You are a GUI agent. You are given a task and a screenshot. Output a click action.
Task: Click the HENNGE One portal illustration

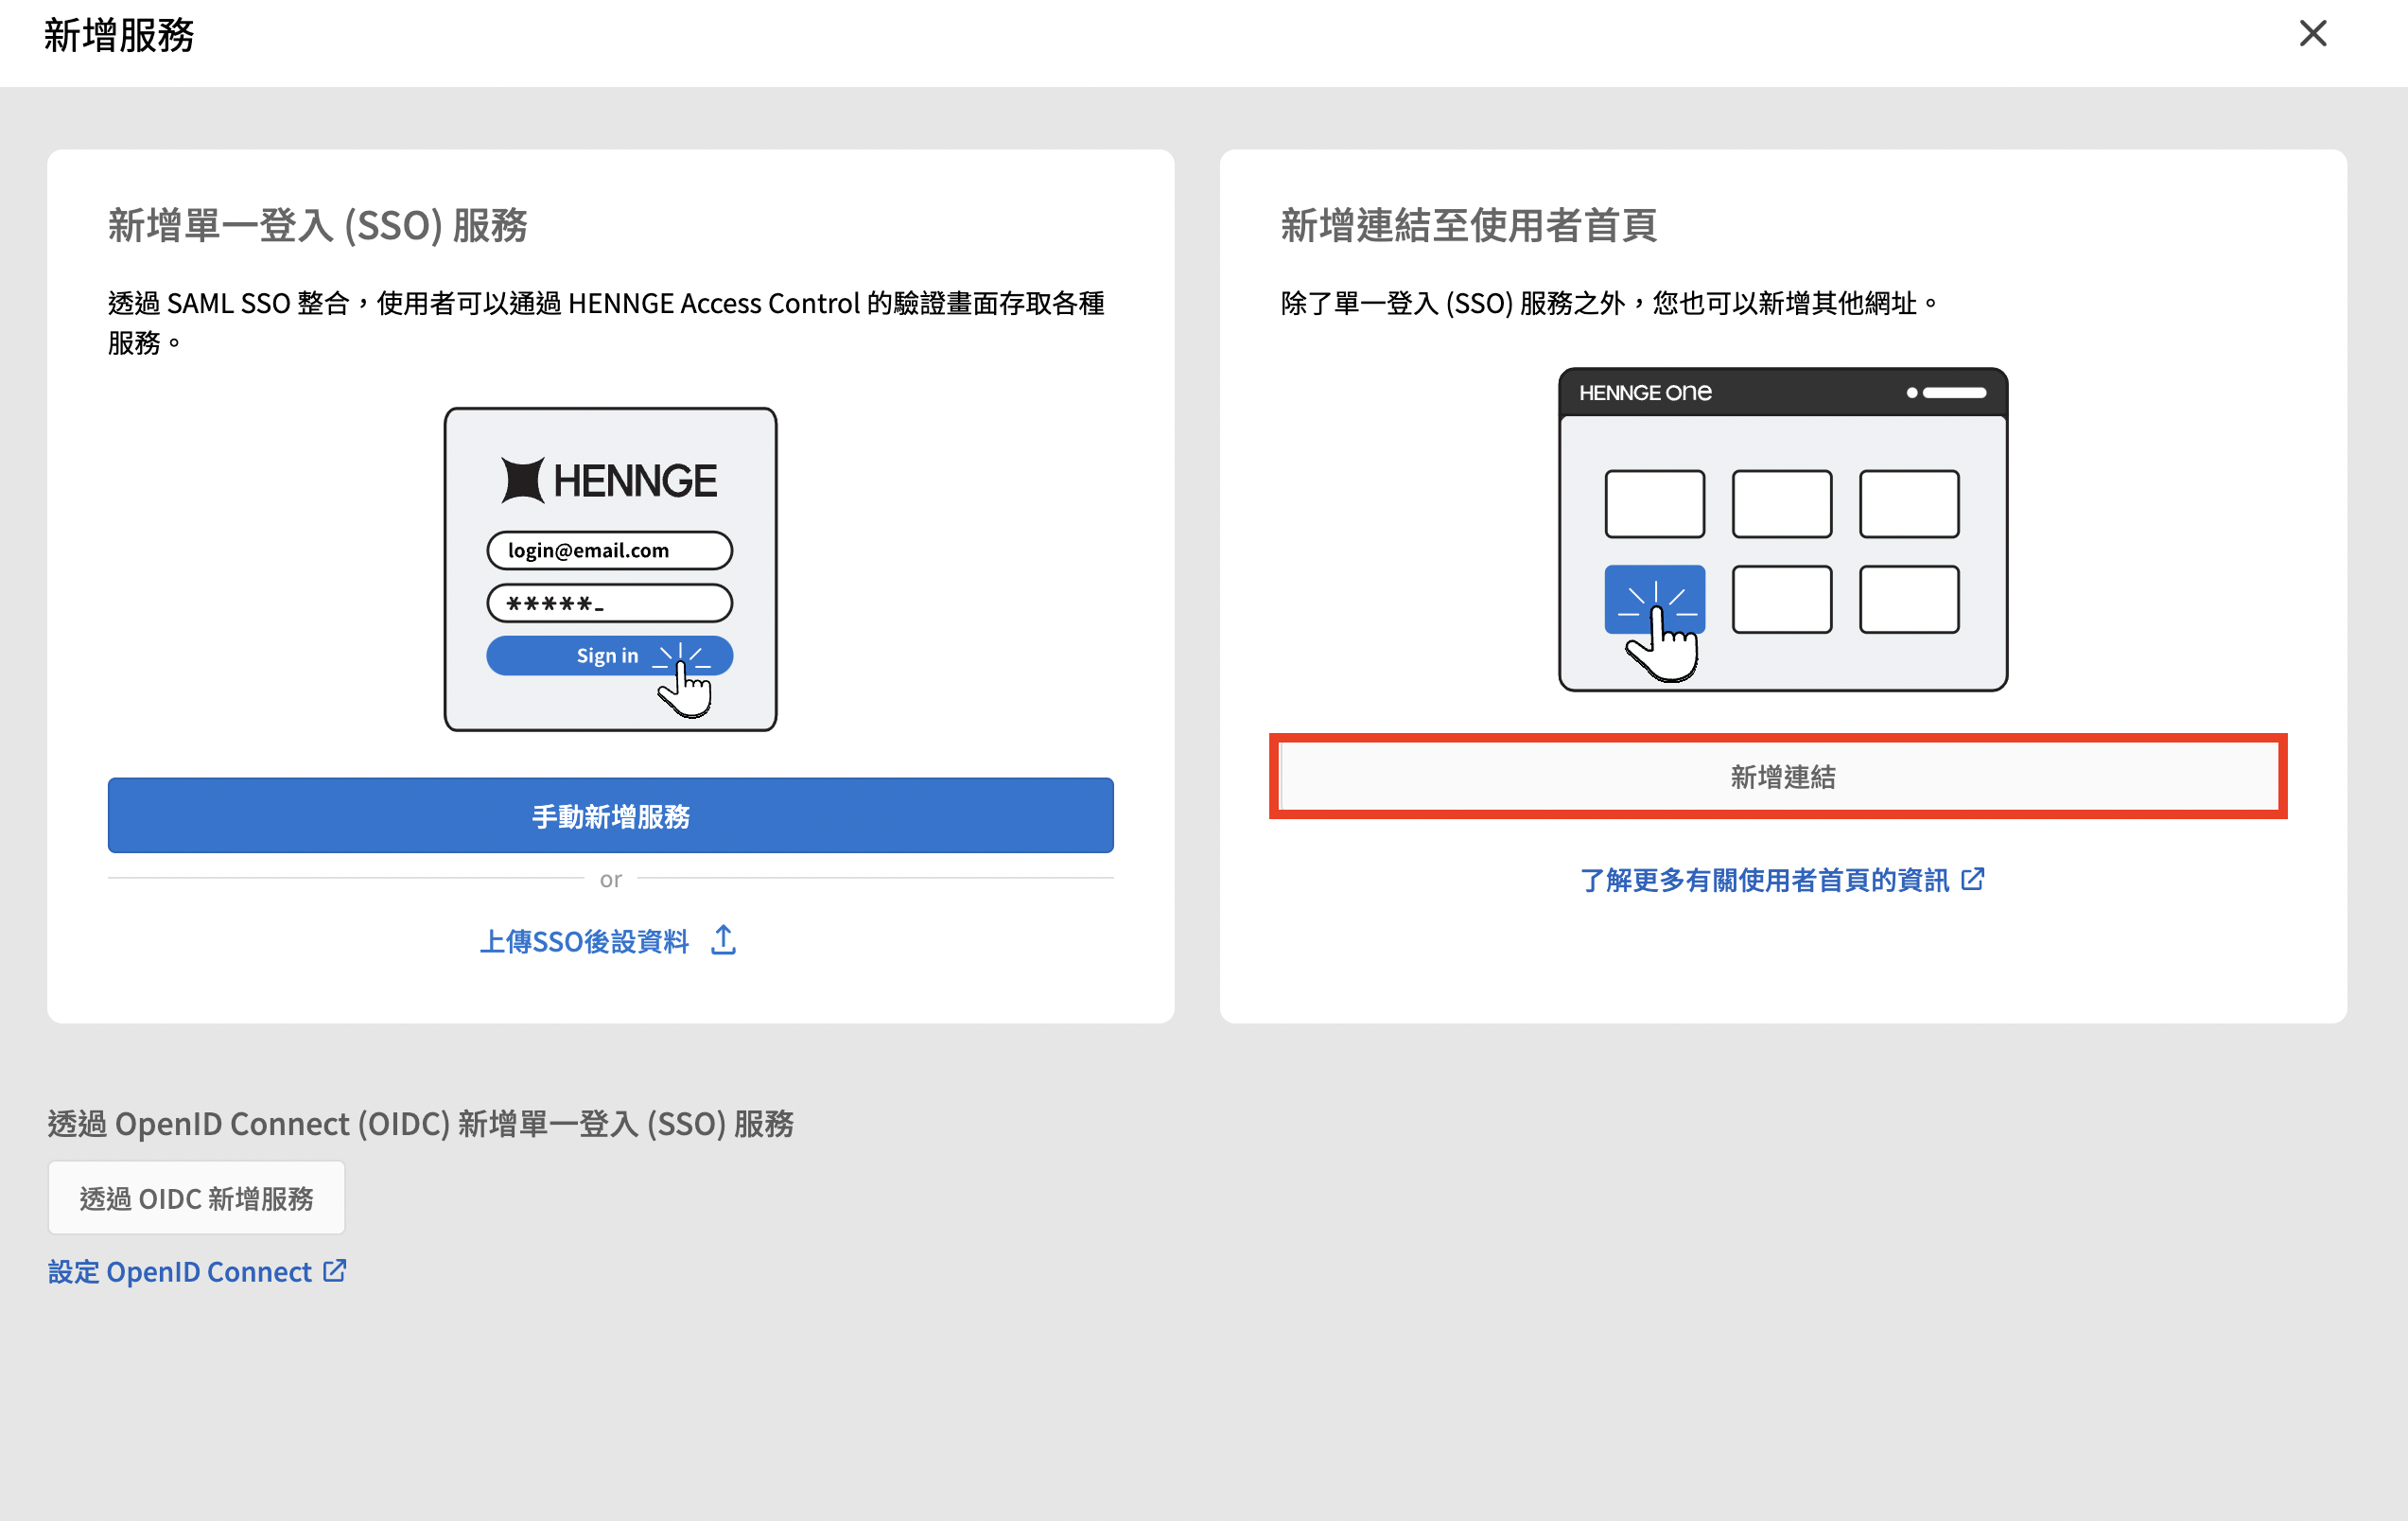[x=1782, y=529]
